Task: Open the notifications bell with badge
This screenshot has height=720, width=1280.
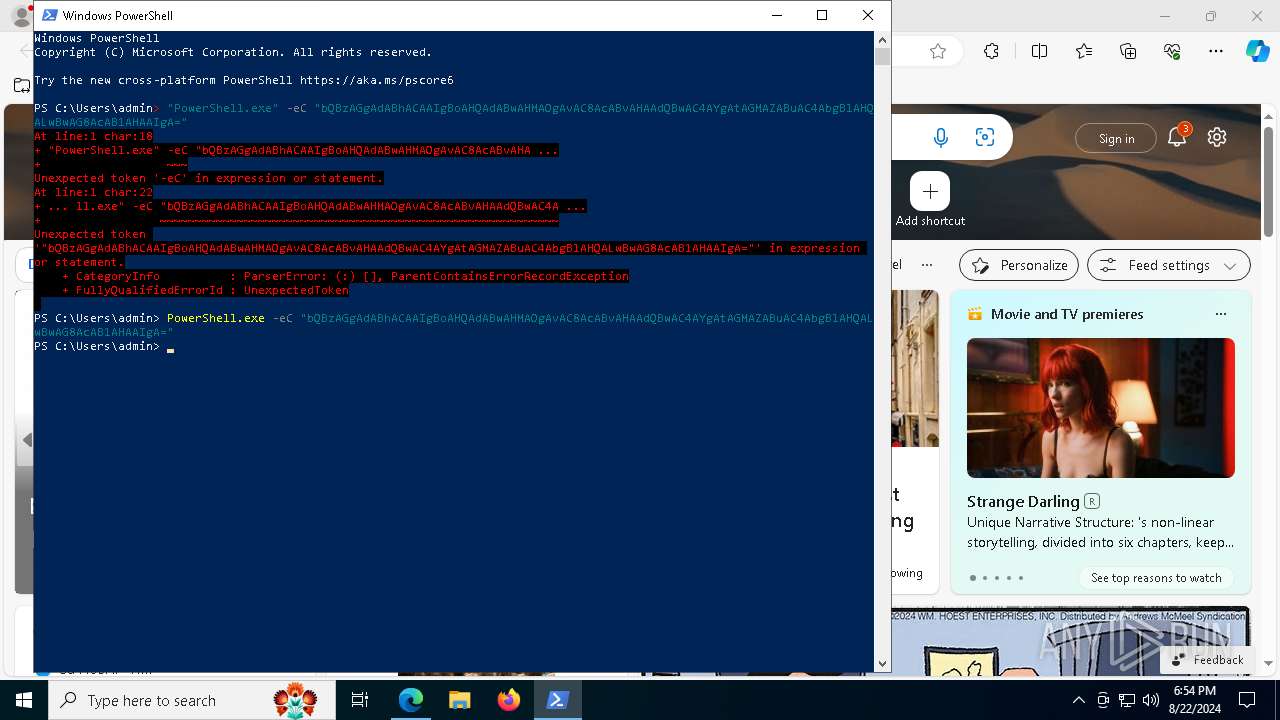Action: (1178, 137)
